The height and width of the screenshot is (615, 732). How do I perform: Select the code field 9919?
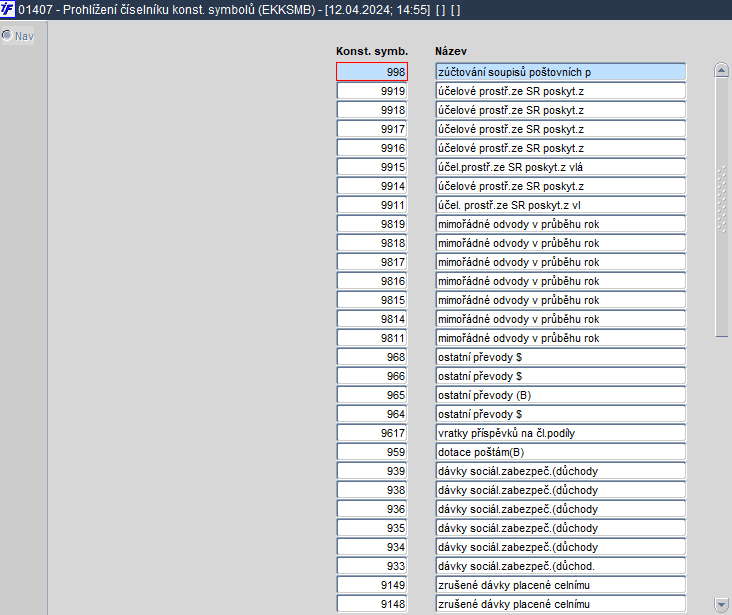pyautogui.click(x=372, y=91)
